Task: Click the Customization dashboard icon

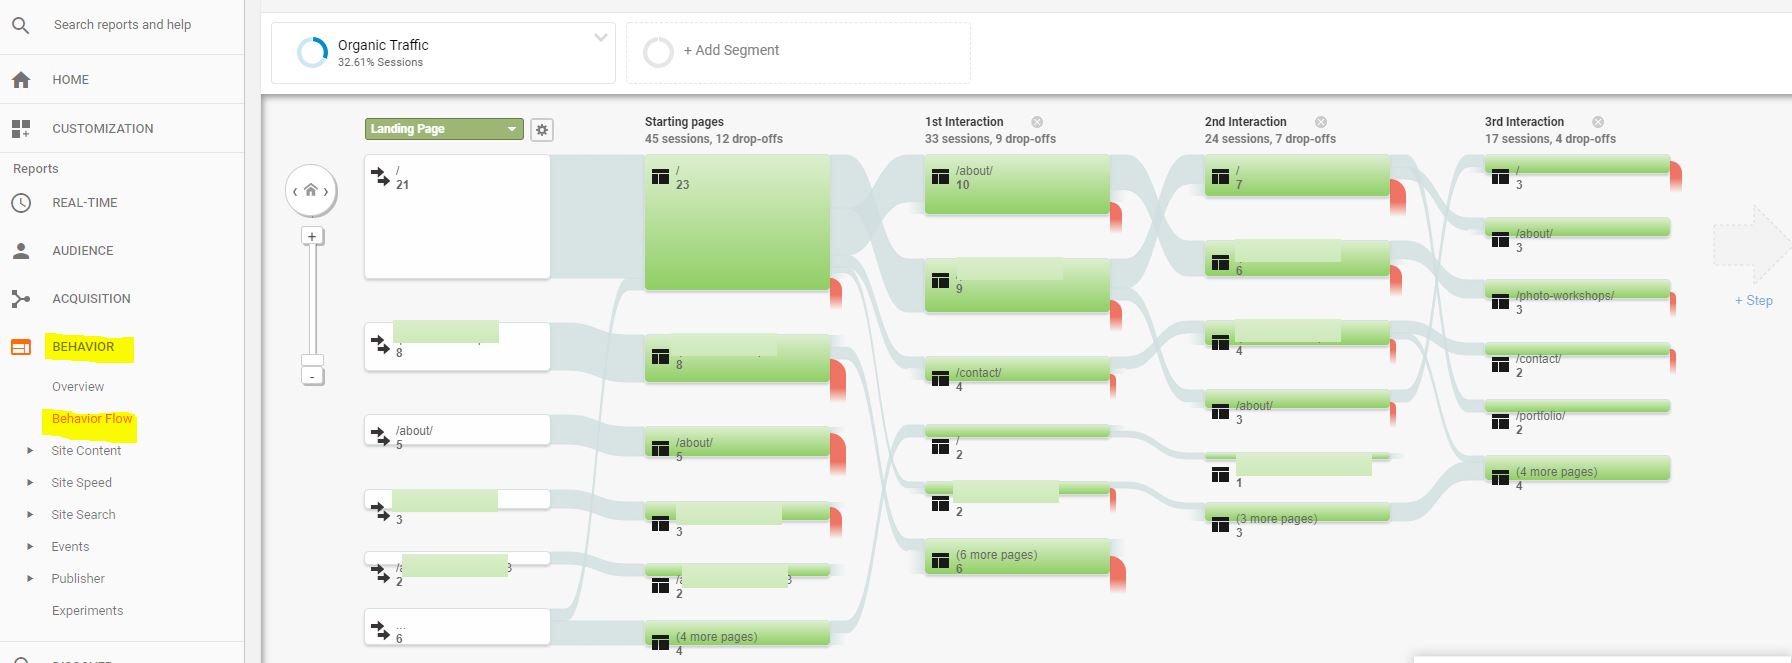Action: click(21, 129)
